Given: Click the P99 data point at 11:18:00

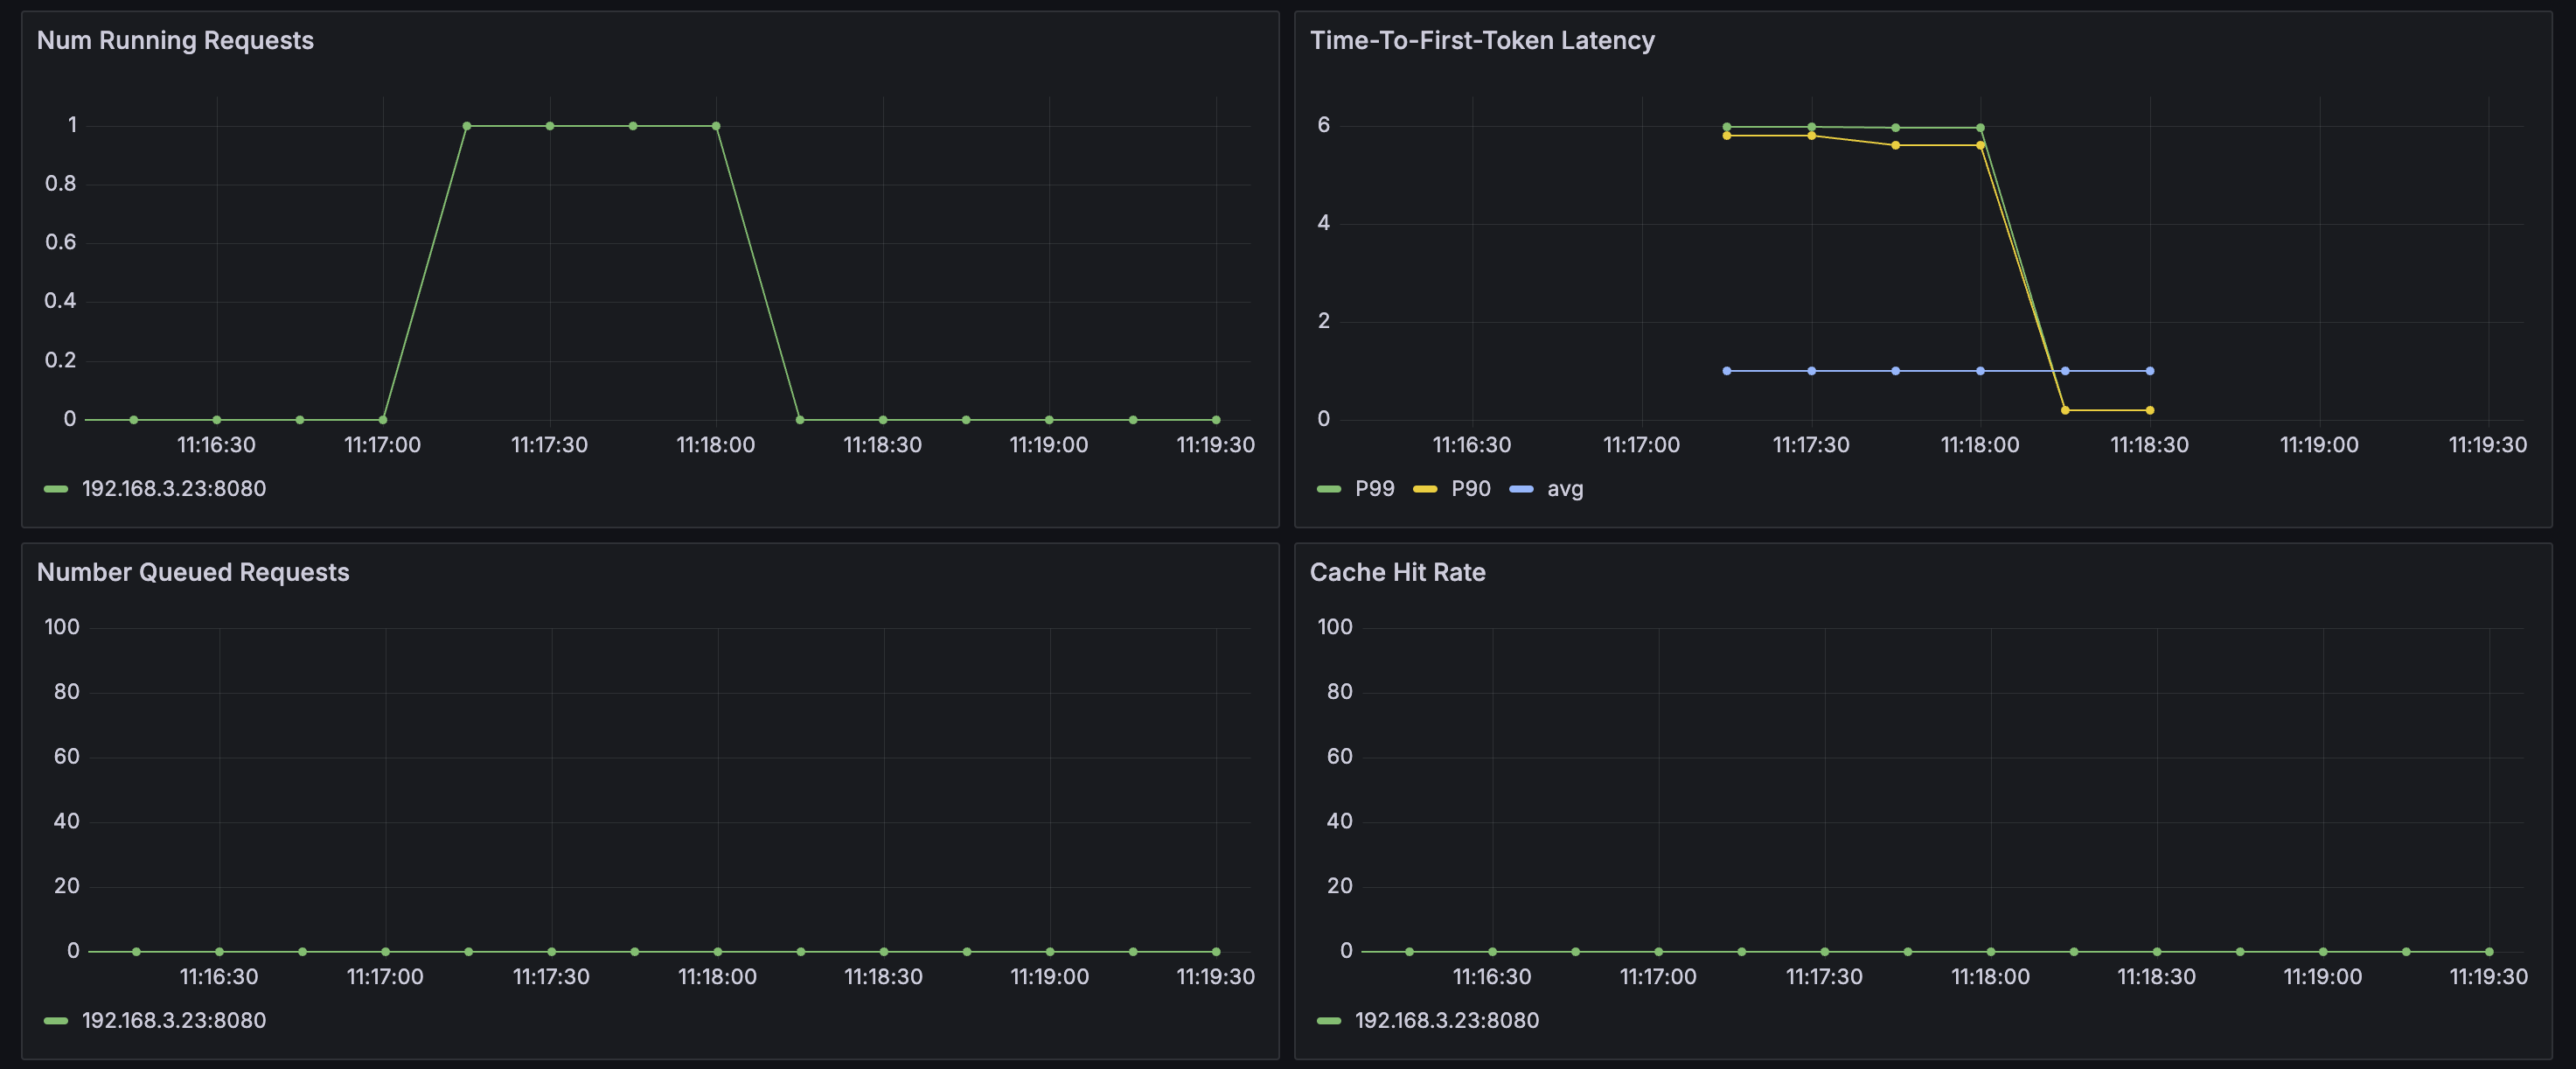Looking at the screenshot, I should click(x=1980, y=128).
